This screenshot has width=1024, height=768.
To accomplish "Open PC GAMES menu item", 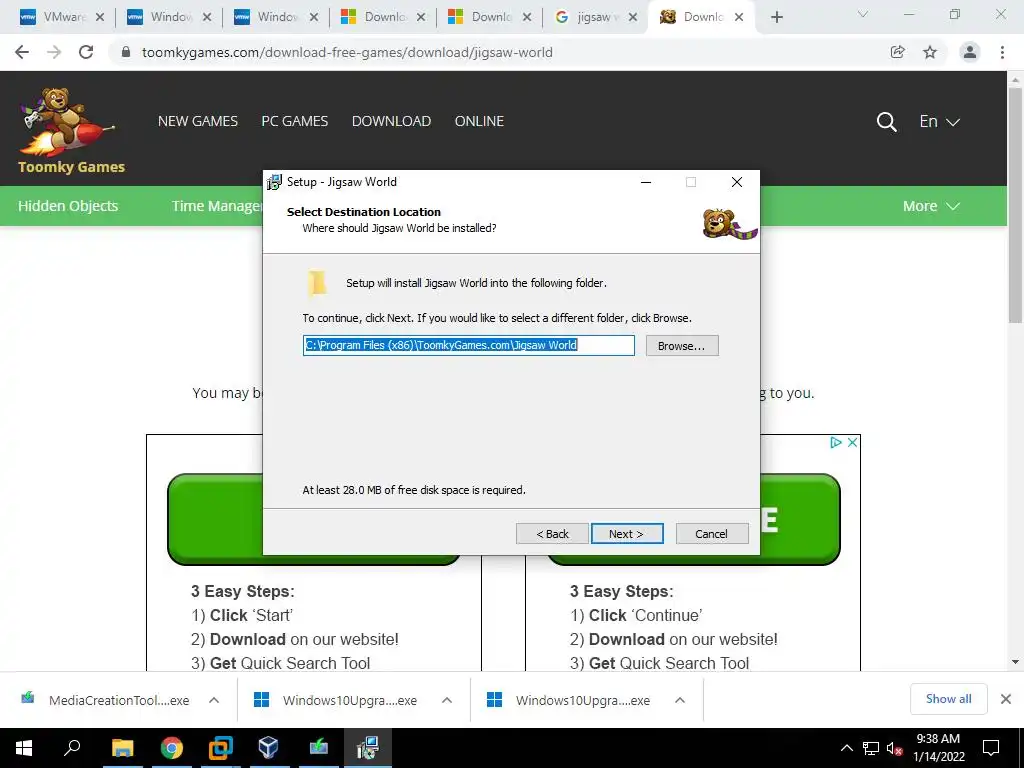I will coord(295,121).
